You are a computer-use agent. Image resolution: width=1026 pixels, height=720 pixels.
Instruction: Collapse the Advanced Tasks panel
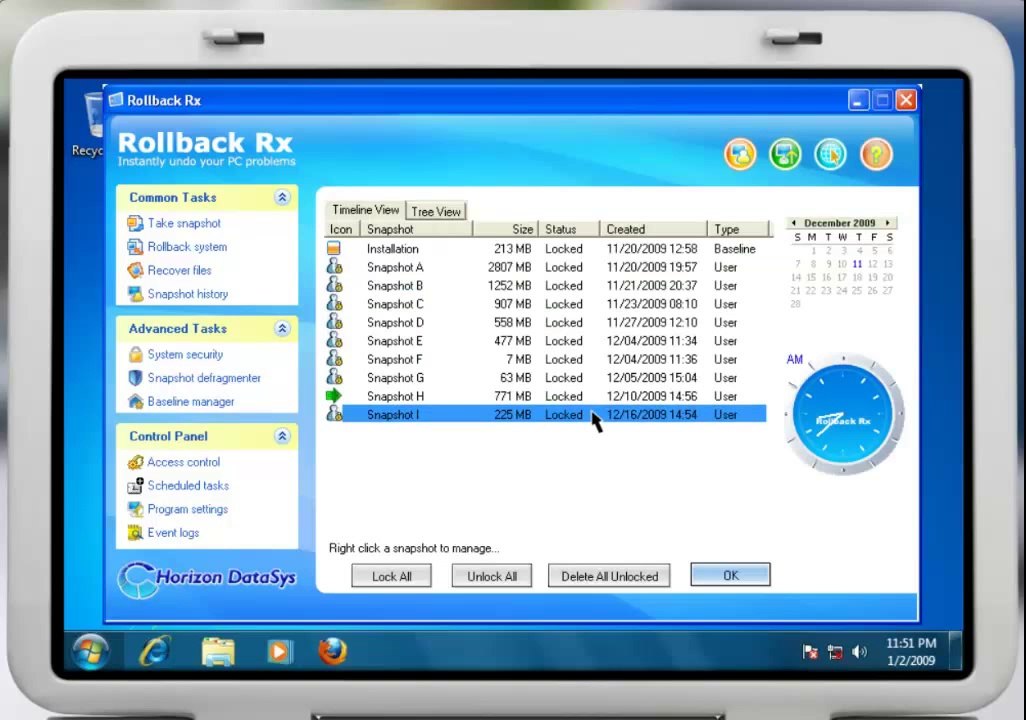[x=282, y=329]
